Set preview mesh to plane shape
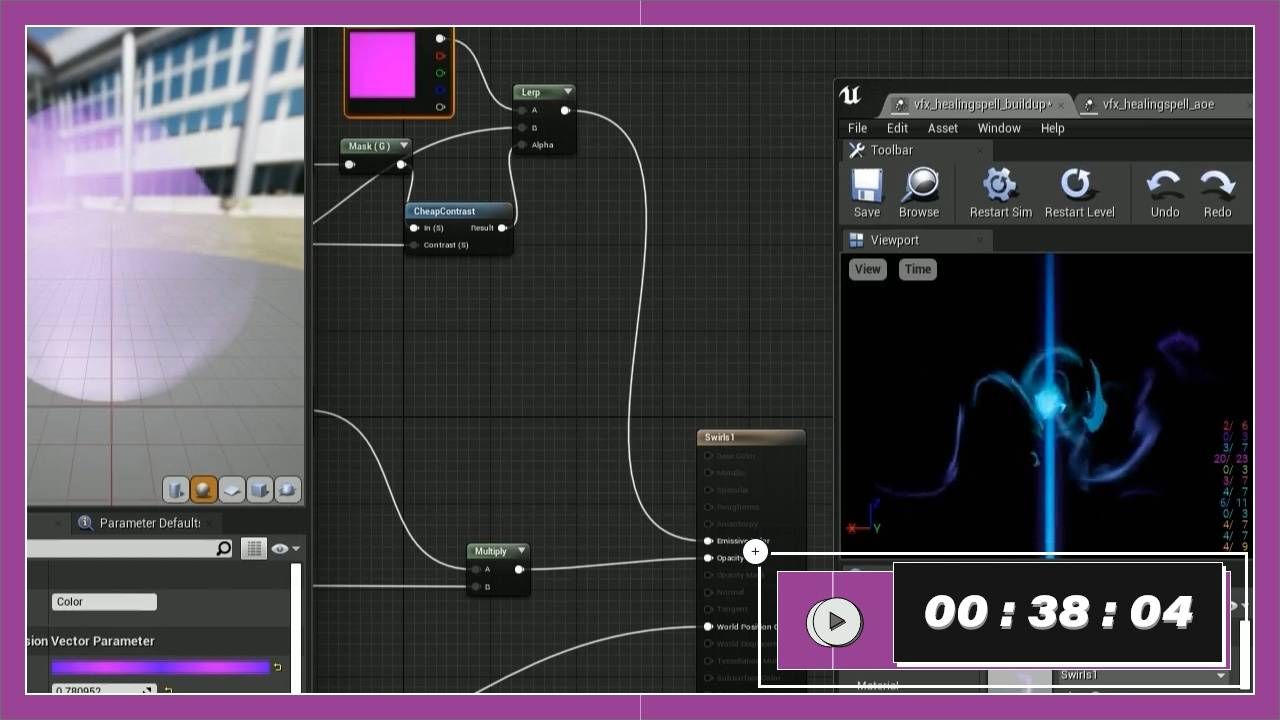The width and height of the screenshot is (1280, 720). 231,489
